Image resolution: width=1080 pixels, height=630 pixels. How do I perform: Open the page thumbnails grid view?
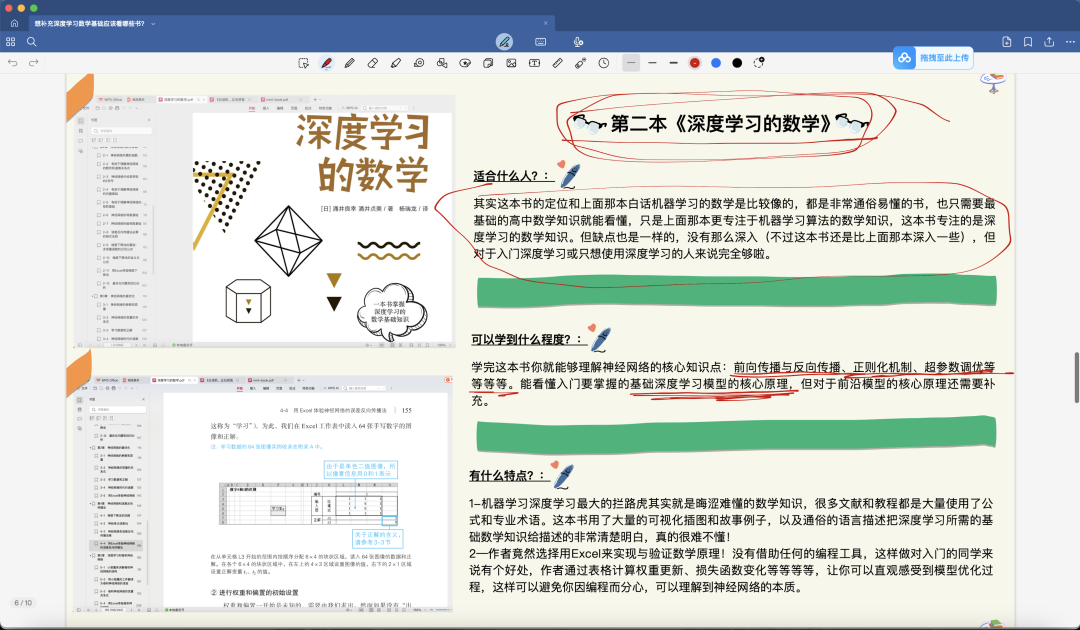pos(10,42)
